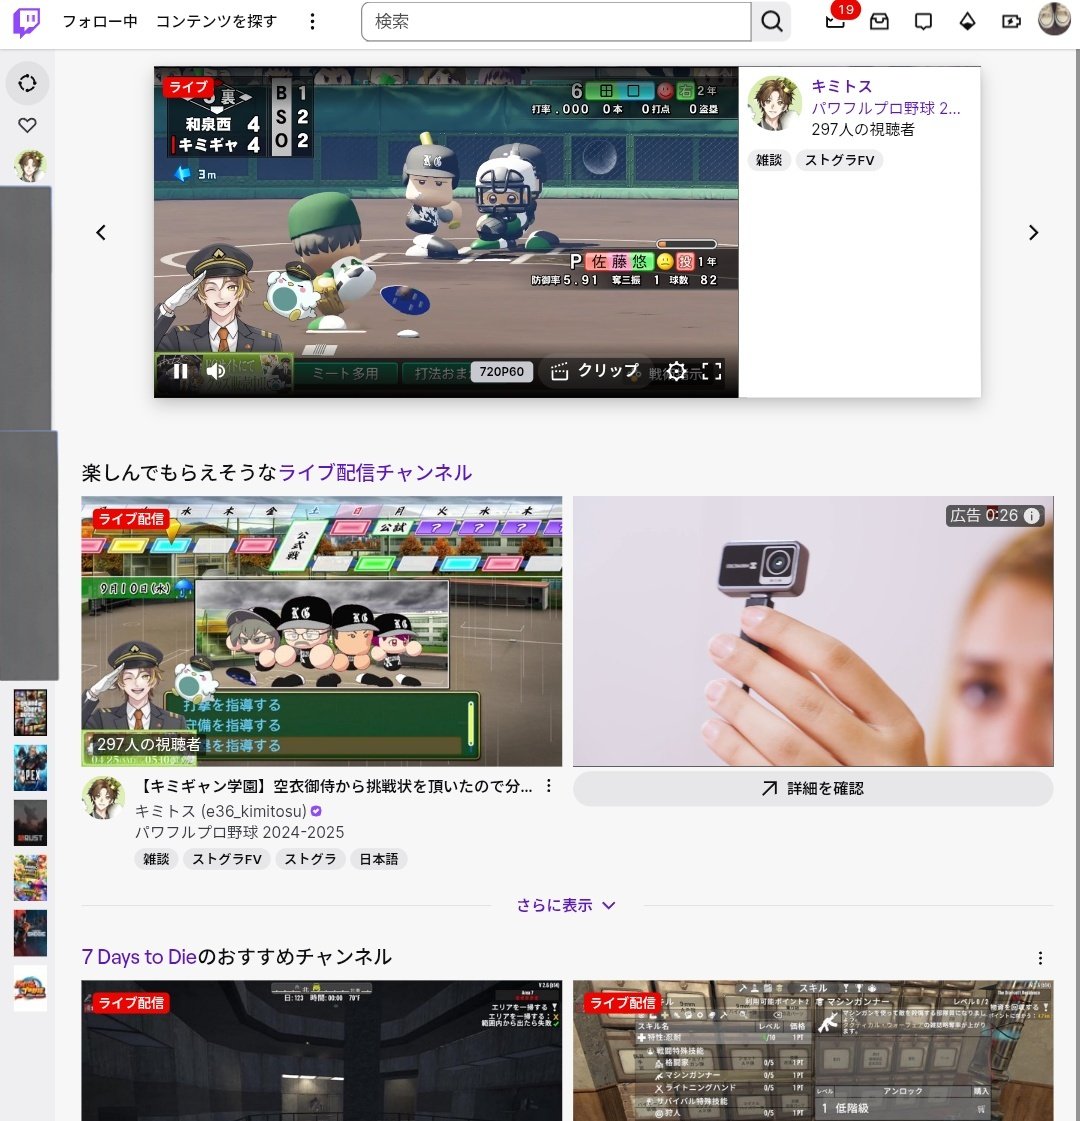Screen dimensions: 1080x1121
Task: Open ライブ配信チャンネル heading link
Action: coord(375,473)
